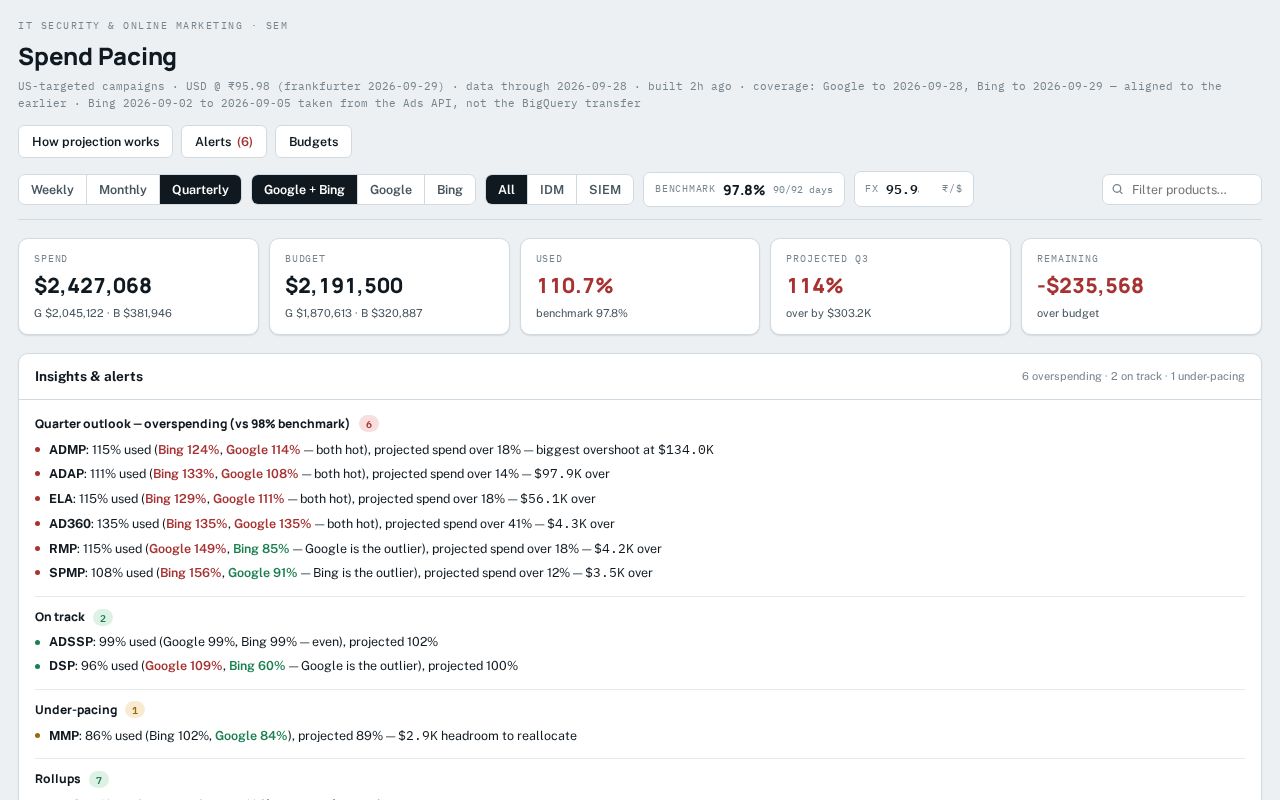Viewport: 1280px width, 800px height.
Task: Click the On track section heading
Action: pyautogui.click(x=60, y=617)
